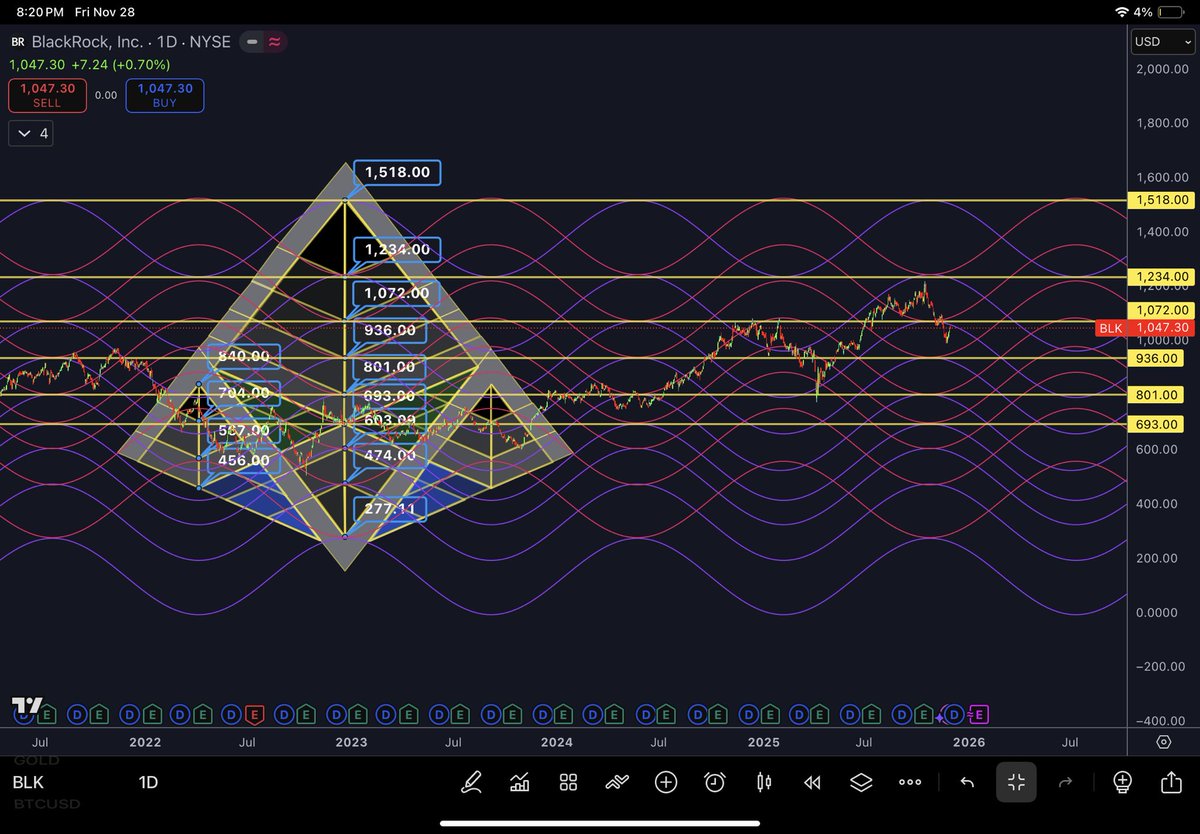1200x834 pixels.
Task: Tap the yellow 1,072.00 price axis label
Action: click(x=1161, y=310)
